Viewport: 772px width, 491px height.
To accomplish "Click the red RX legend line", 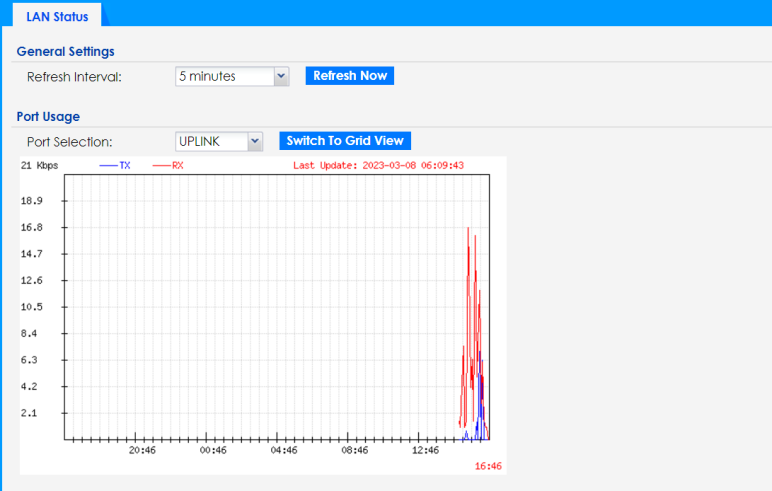I will pyautogui.click(x=161, y=166).
